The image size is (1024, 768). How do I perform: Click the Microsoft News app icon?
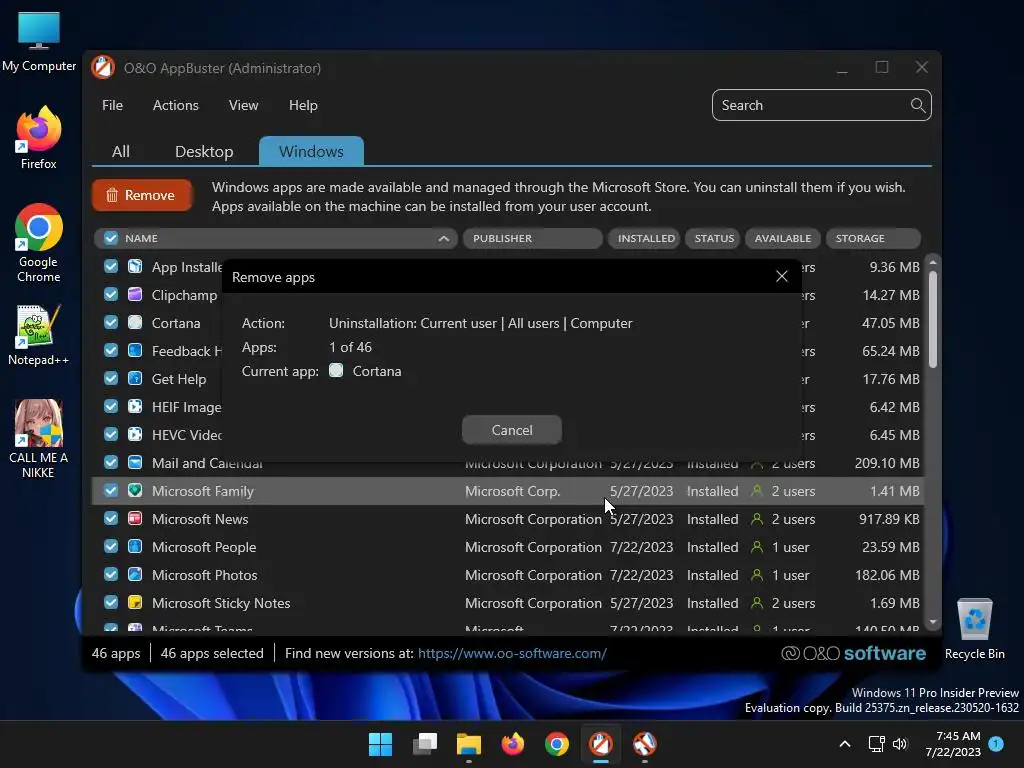(x=135, y=519)
